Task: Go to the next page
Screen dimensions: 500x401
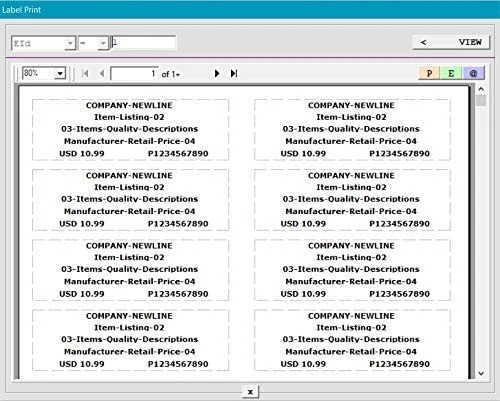Action: pos(217,73)
